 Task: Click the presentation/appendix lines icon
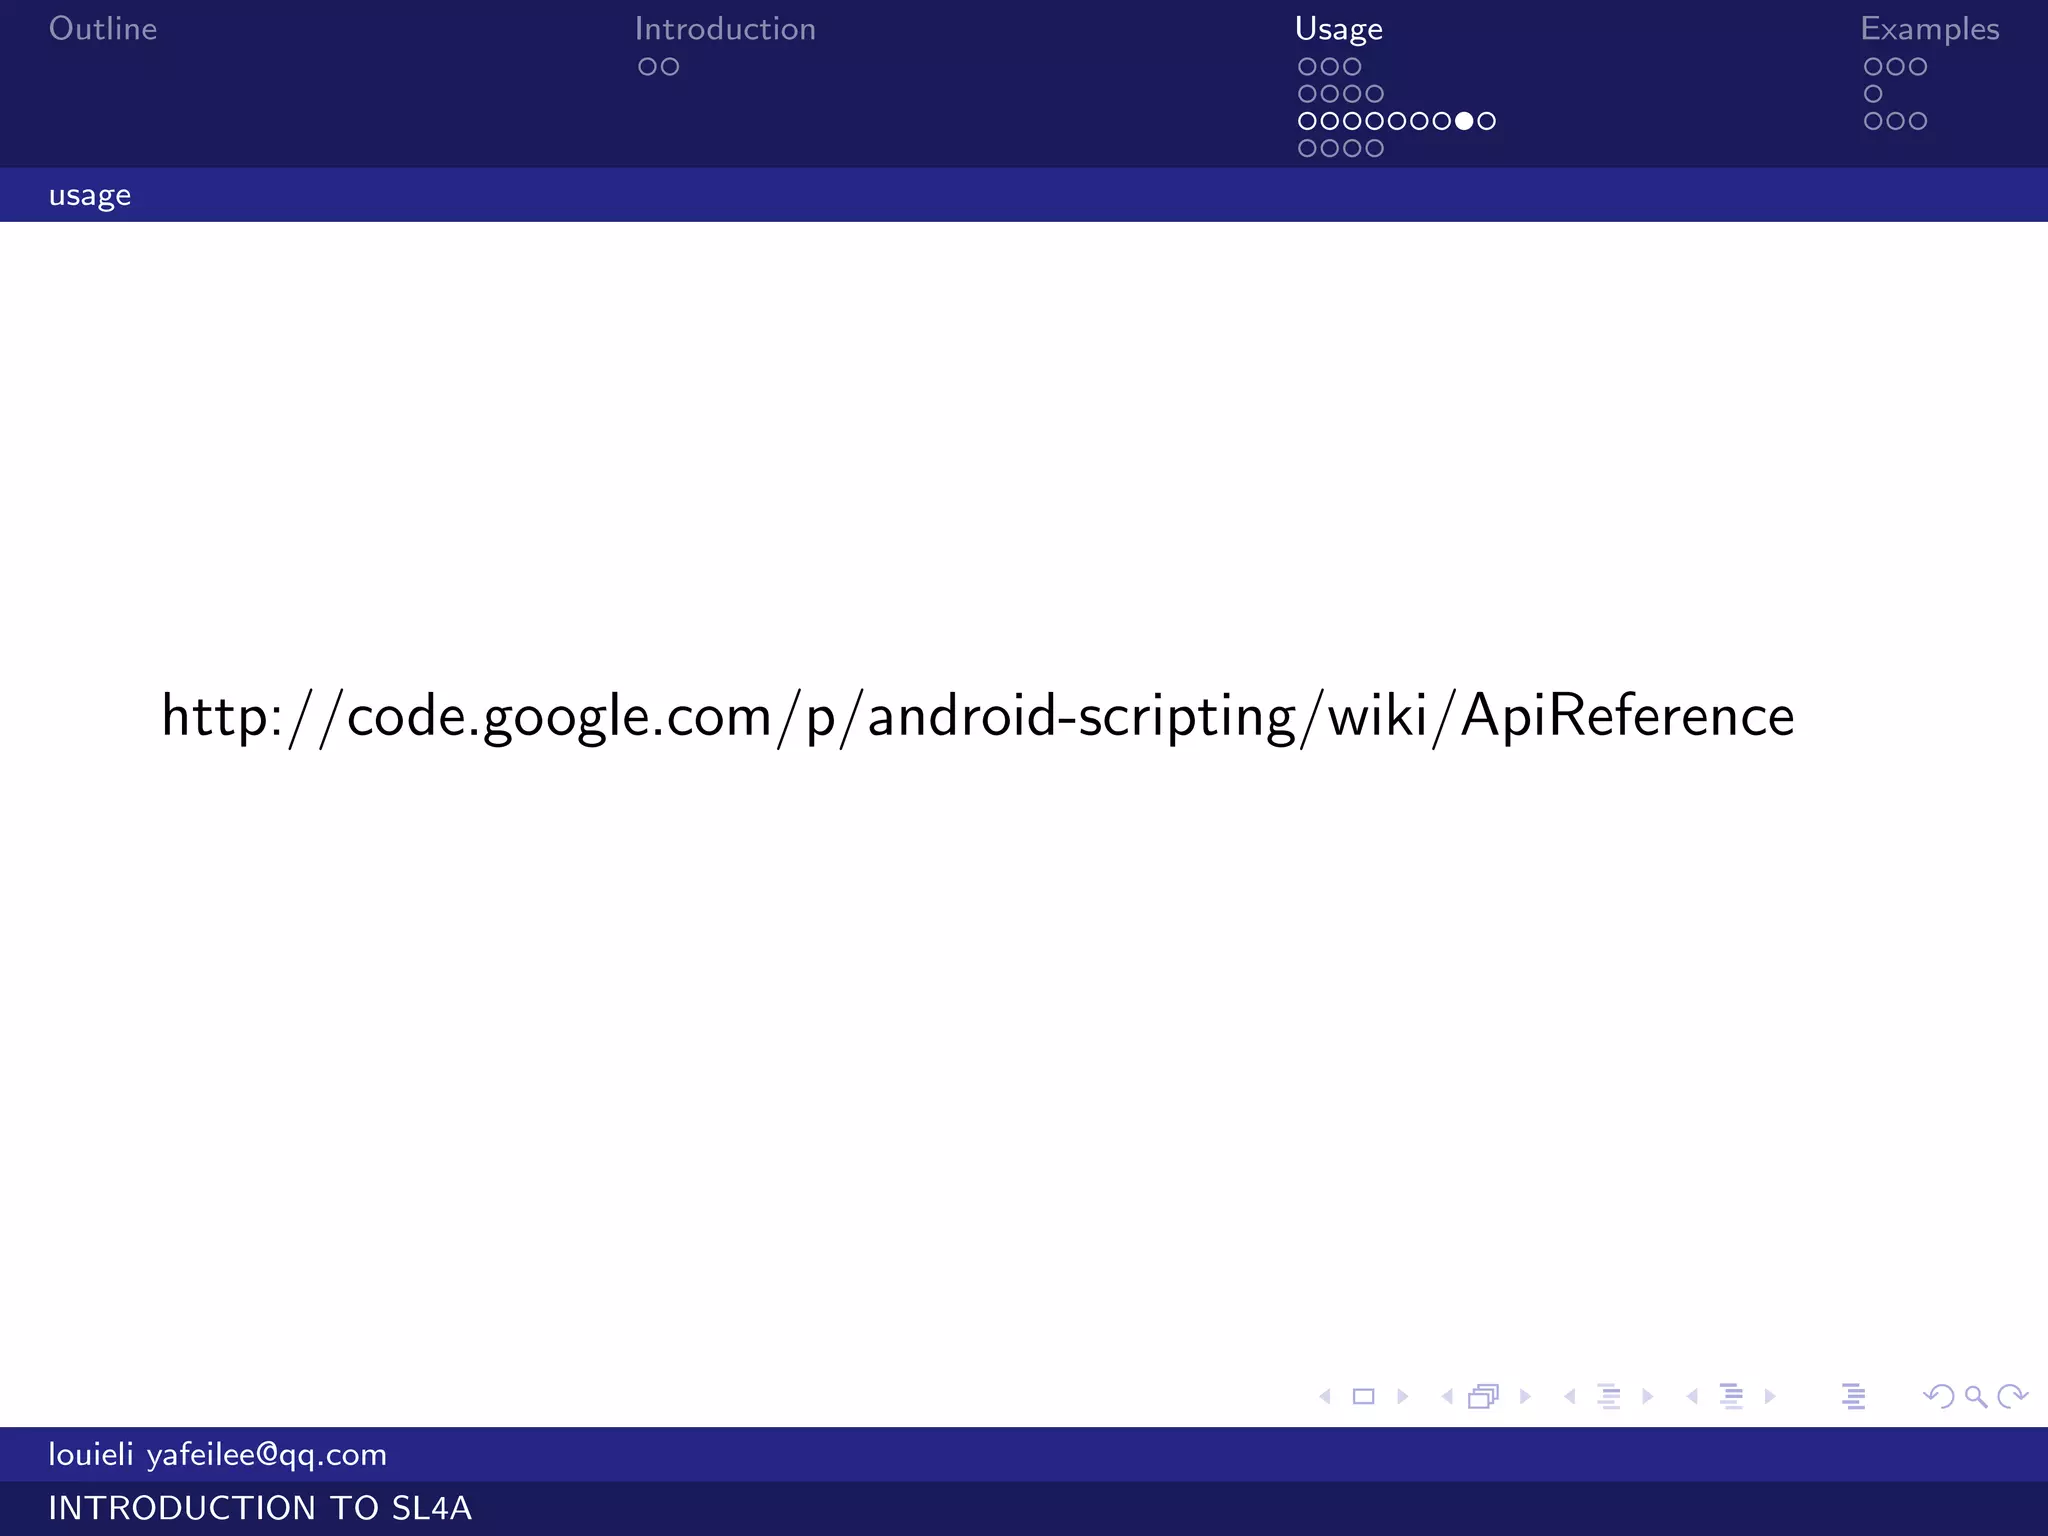click(1853, 1396)
